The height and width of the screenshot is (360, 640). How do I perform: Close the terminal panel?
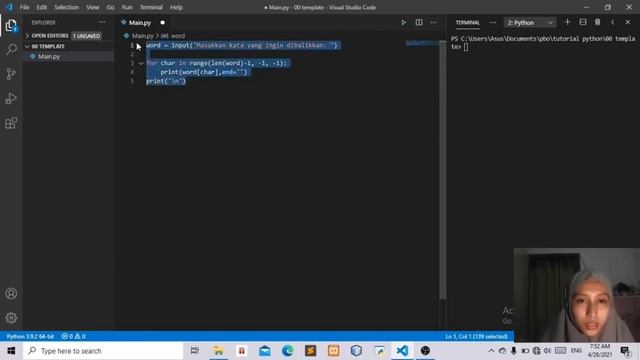(628, 22)
